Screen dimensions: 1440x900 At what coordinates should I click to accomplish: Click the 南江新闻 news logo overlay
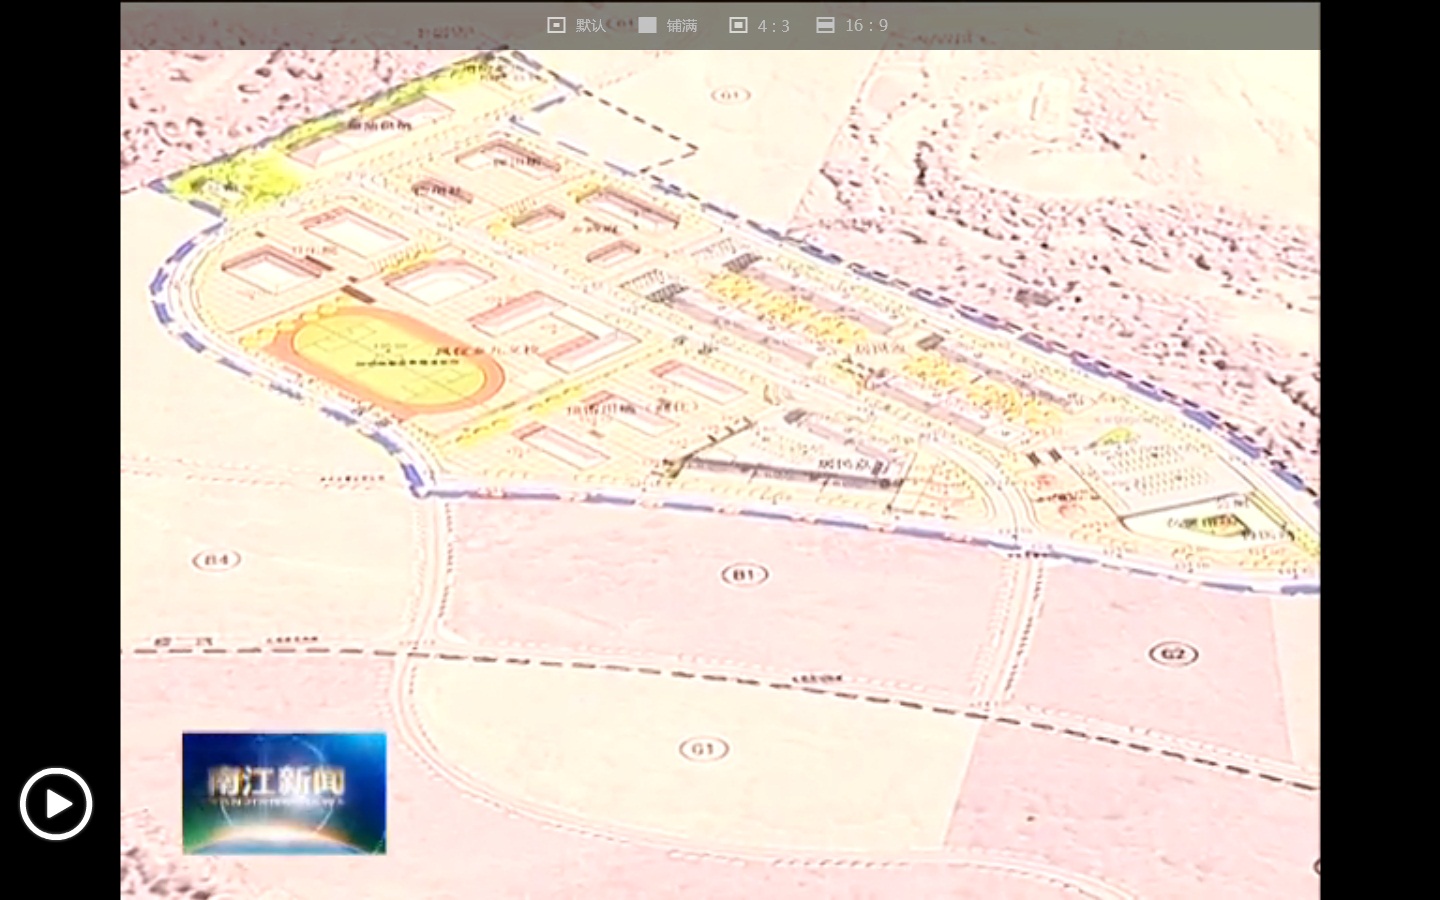(x=284, y=793)
